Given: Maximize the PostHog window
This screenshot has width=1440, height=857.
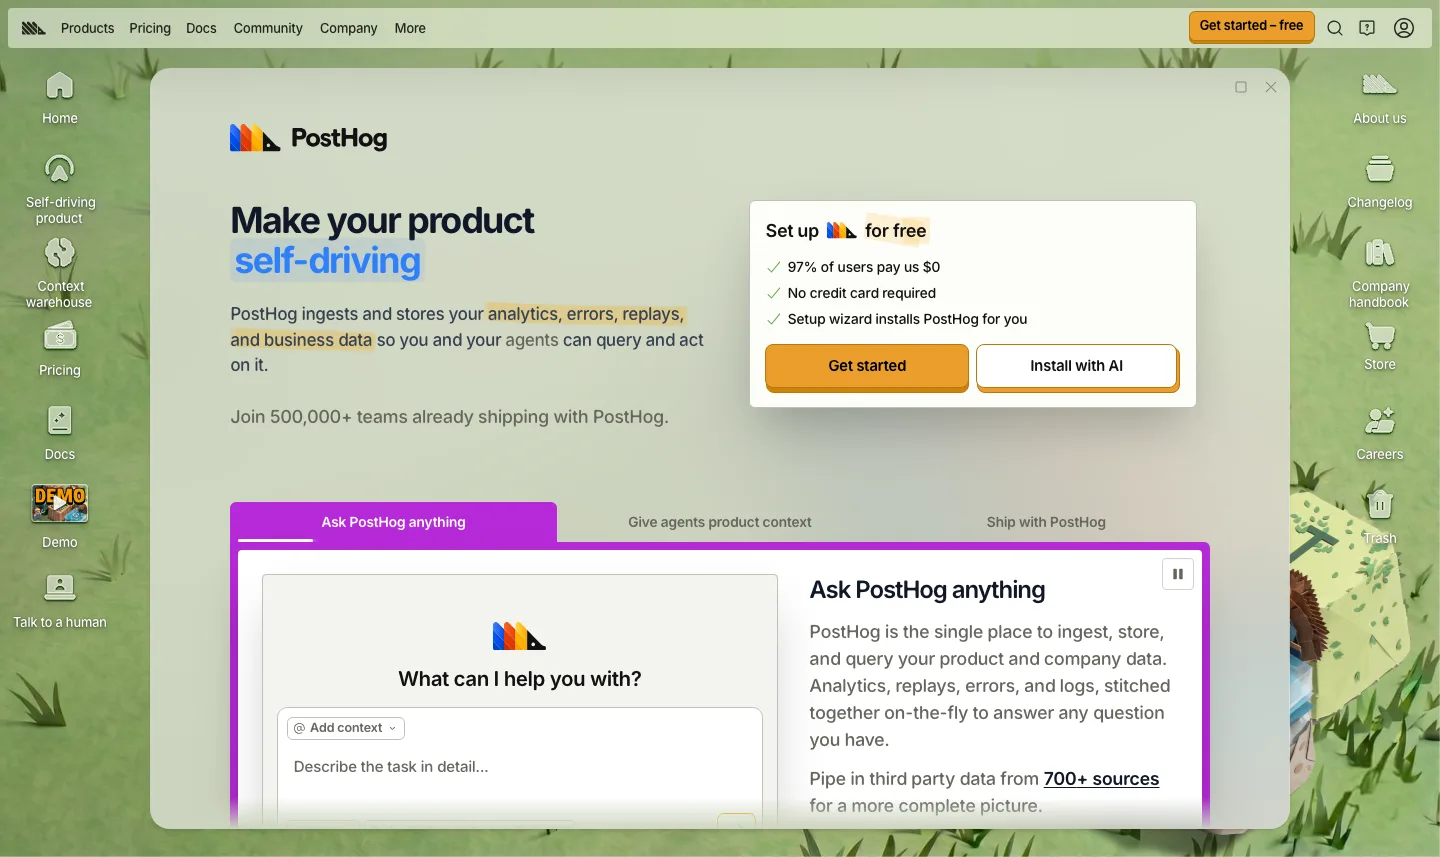Looking at the screenshot, I should 1241,87.
